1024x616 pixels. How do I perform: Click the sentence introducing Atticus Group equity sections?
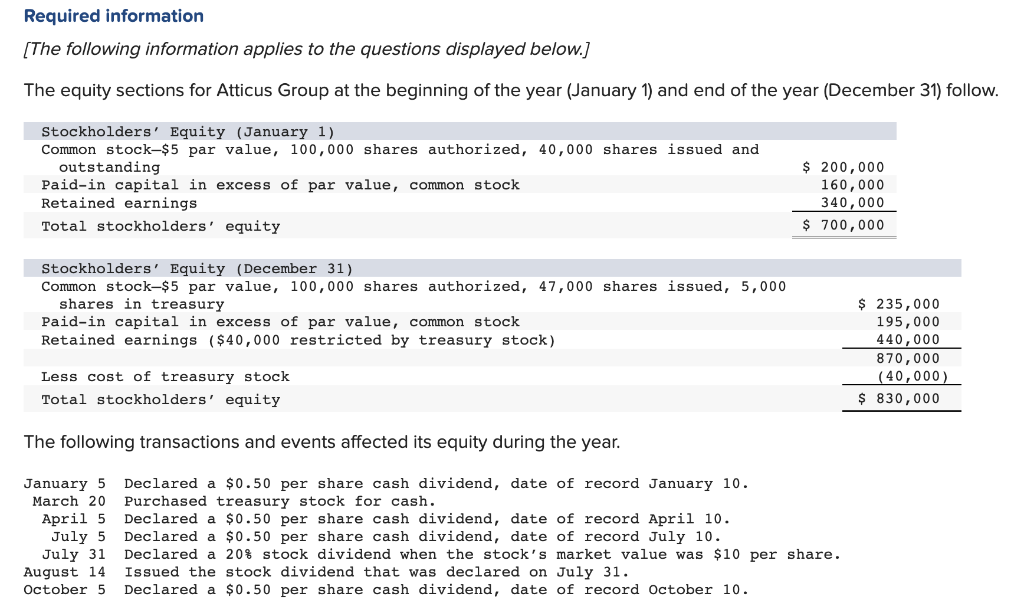tap(511, 90)
